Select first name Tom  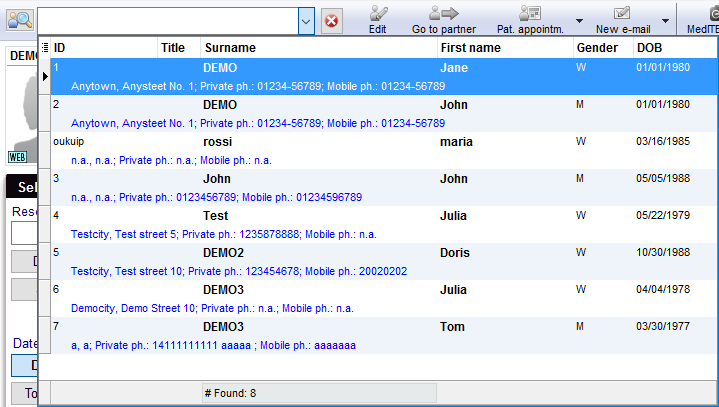click(x=452, y=327)
